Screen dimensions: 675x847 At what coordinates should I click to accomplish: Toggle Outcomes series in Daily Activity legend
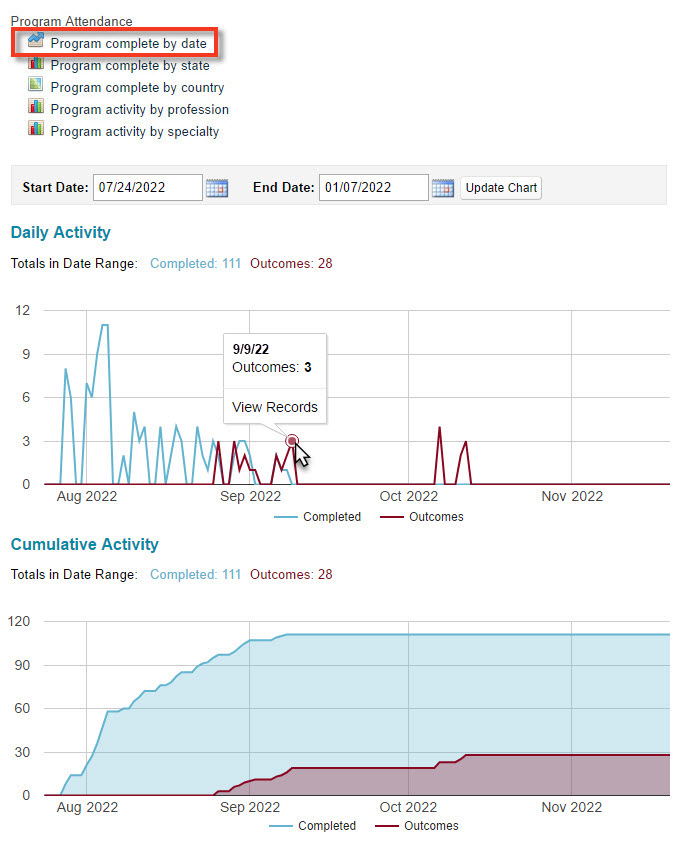(422, 517)
